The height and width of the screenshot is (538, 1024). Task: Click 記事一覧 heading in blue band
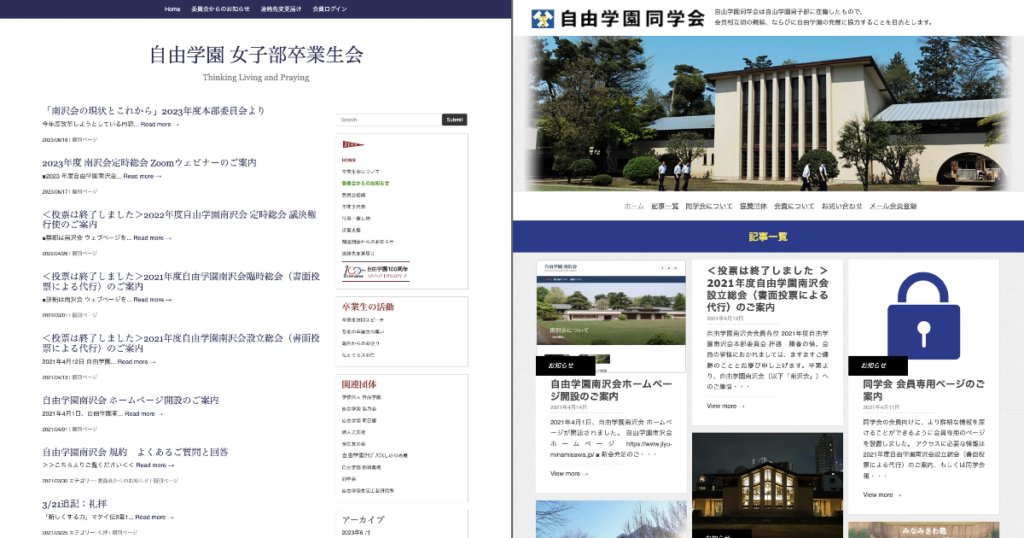768,236
